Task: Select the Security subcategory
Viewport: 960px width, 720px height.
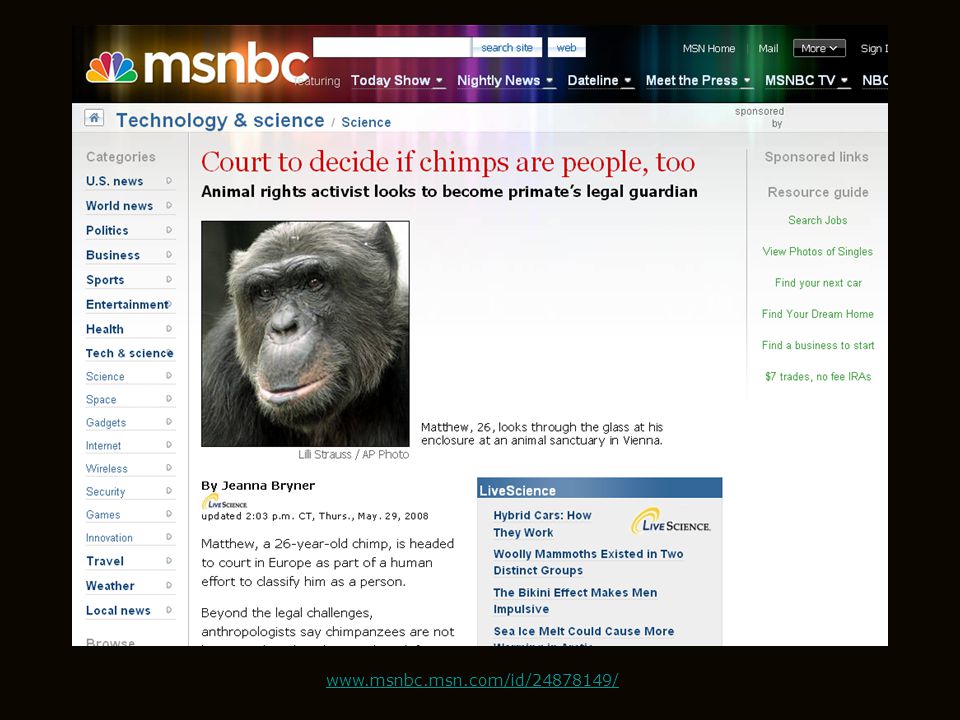Action: tap(105, 492)
